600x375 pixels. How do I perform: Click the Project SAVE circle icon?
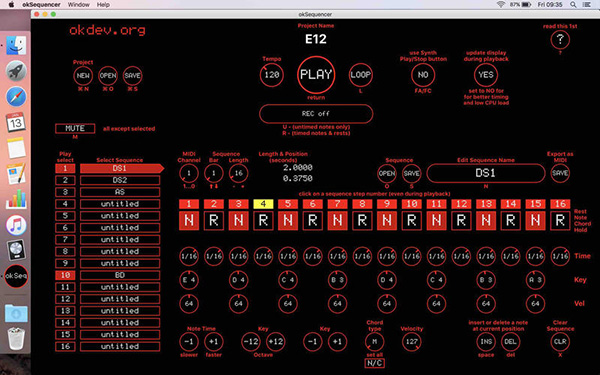tap(132, 75)
